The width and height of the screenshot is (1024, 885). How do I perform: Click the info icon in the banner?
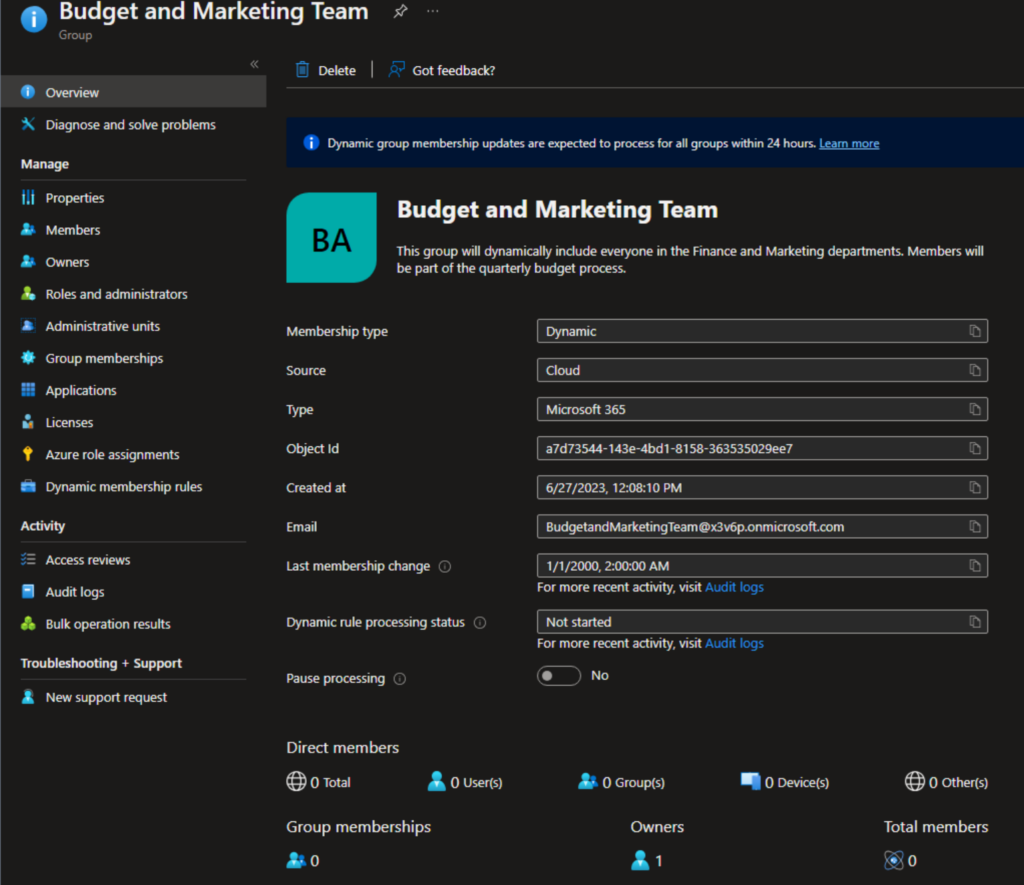coord(312,142)
